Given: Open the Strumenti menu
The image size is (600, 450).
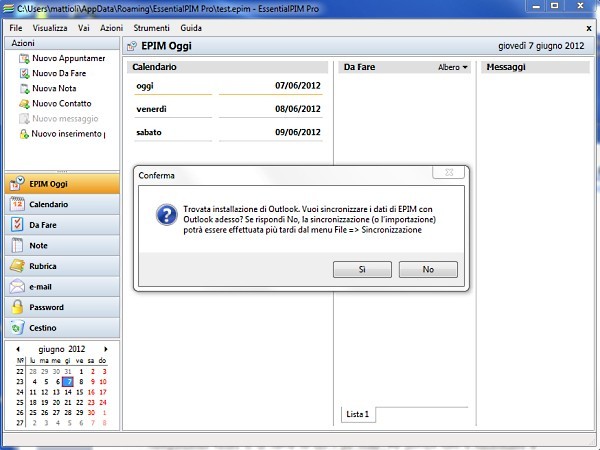Looking at the screenshot, I should pyautogui.click(x=153, y=28).
